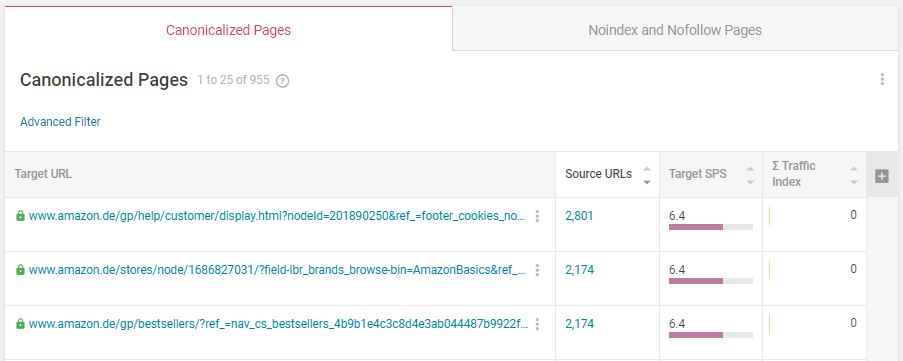
Task: Open the stores/node 2,174 source URLs count
Action: 579,270
